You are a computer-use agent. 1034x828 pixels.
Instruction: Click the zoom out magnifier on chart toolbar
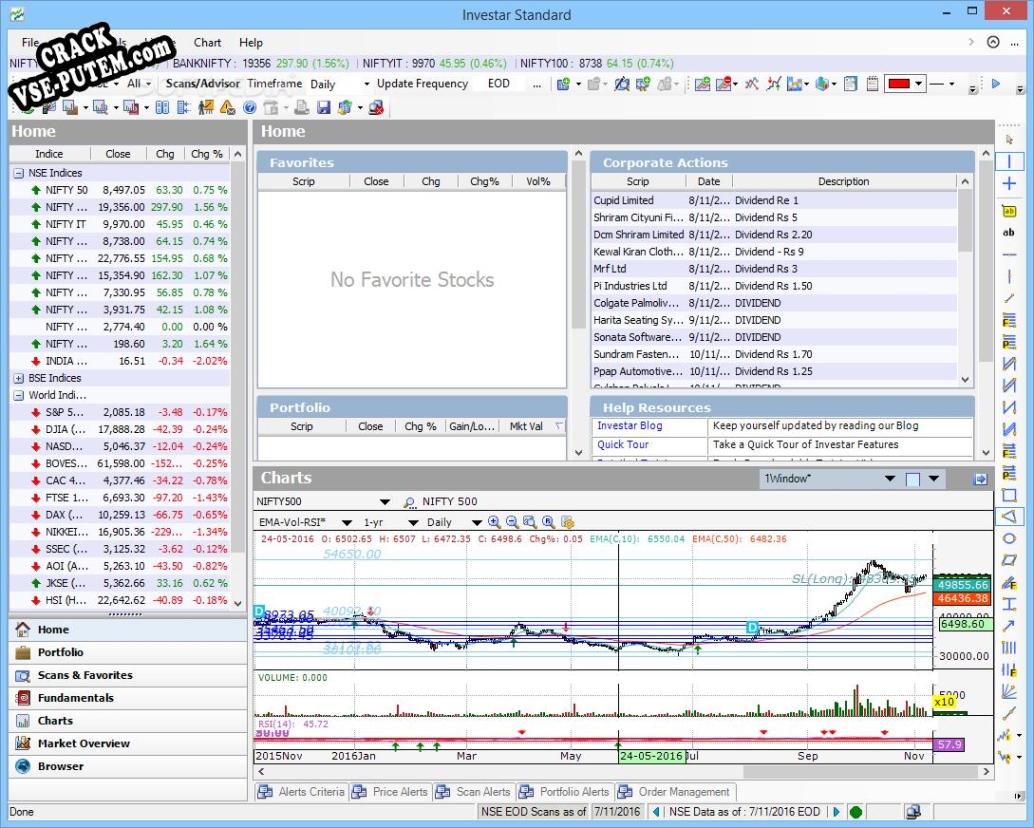click(x=512, y=522)
